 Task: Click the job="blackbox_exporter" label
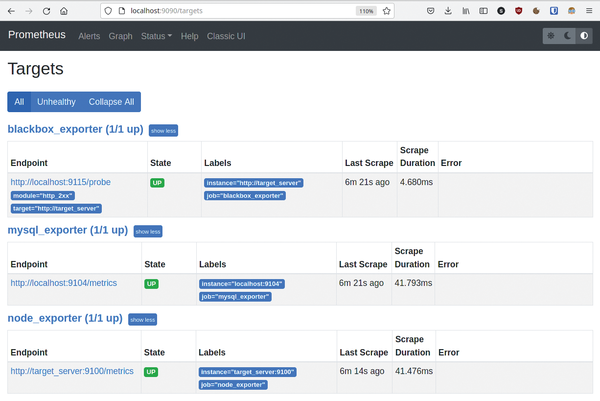click(x=245, y=196)
